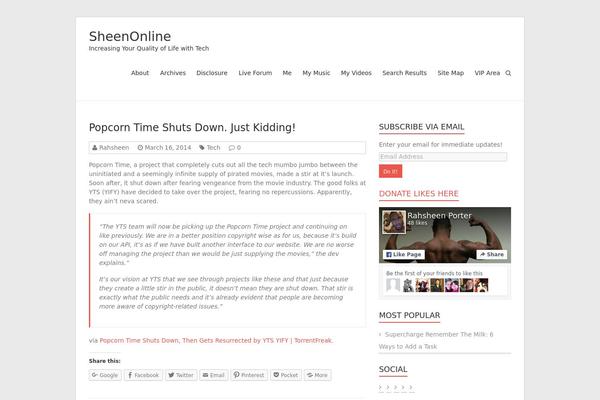Go to My Videos page
The width and height of the screenshot is (600, 400).
(x=356, y=73)
